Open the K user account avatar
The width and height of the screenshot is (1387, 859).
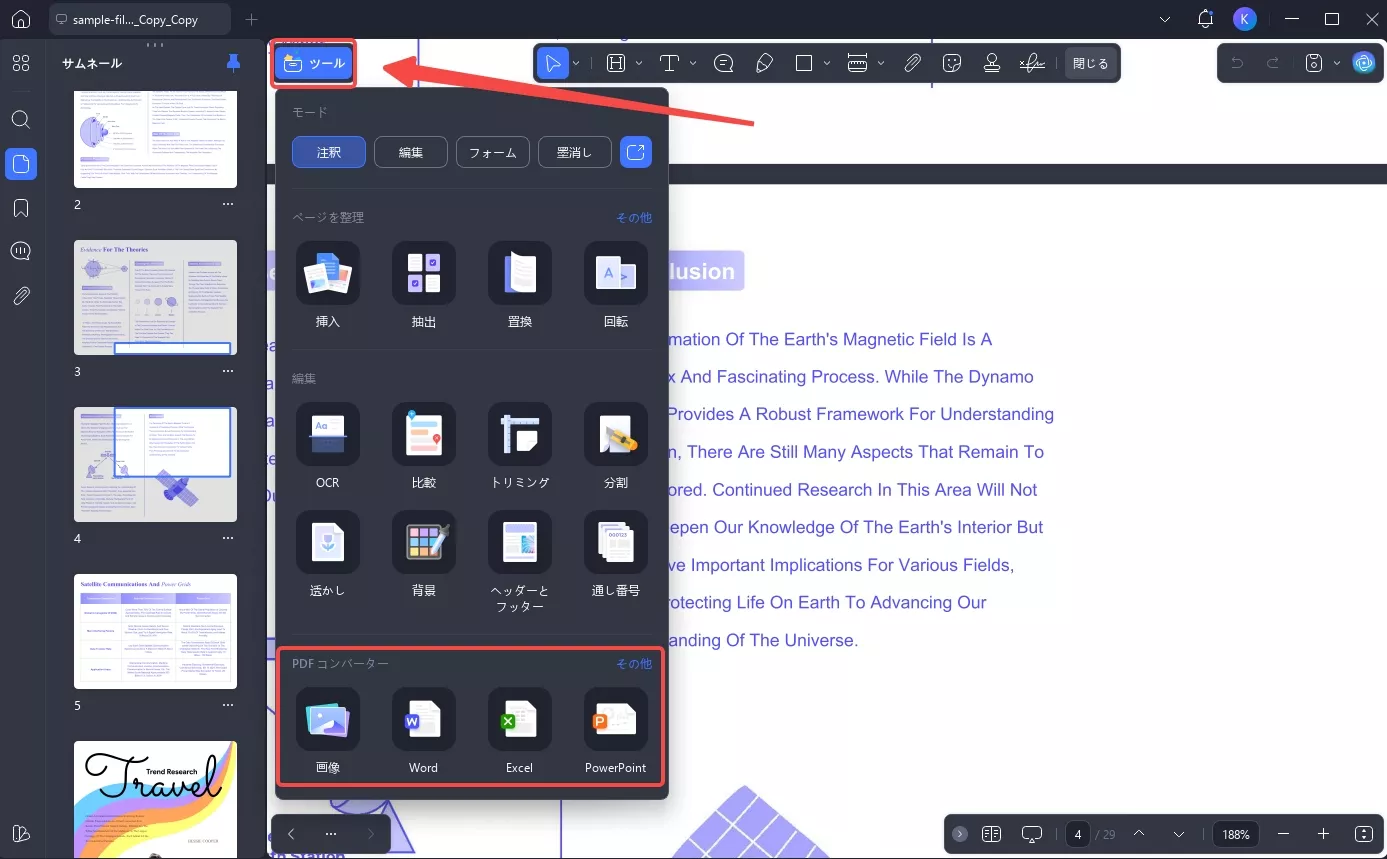tap(1244, 19)
